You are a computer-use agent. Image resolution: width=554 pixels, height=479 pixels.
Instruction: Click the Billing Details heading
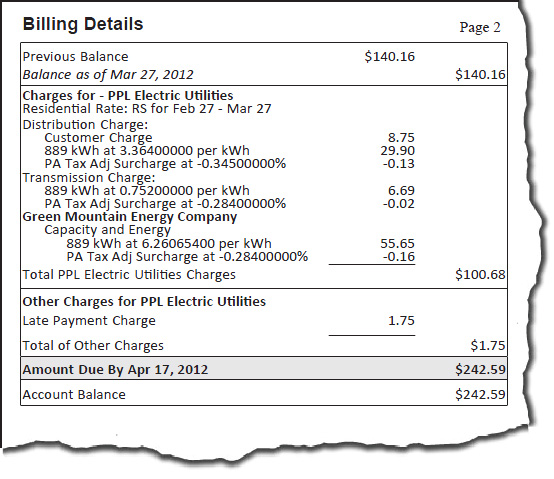(83, 24)
